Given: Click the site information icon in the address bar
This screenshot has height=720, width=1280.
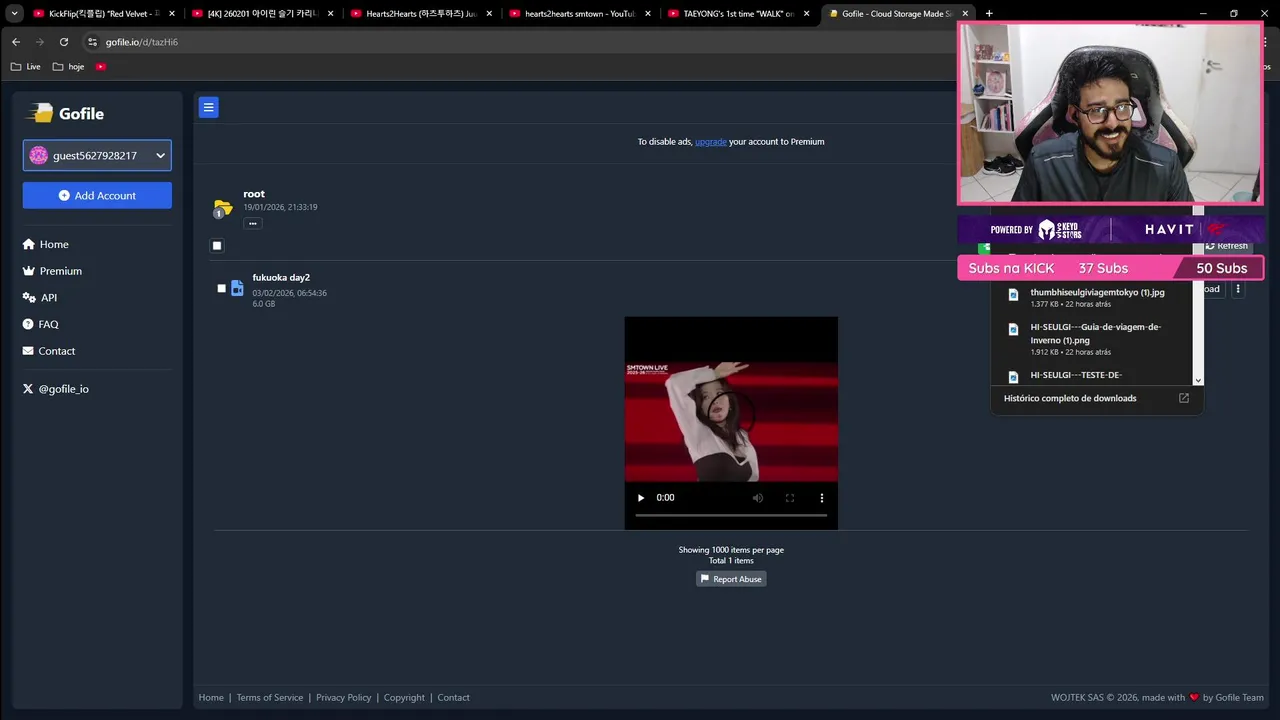Looking at the screenshot, I should [92, 42].
